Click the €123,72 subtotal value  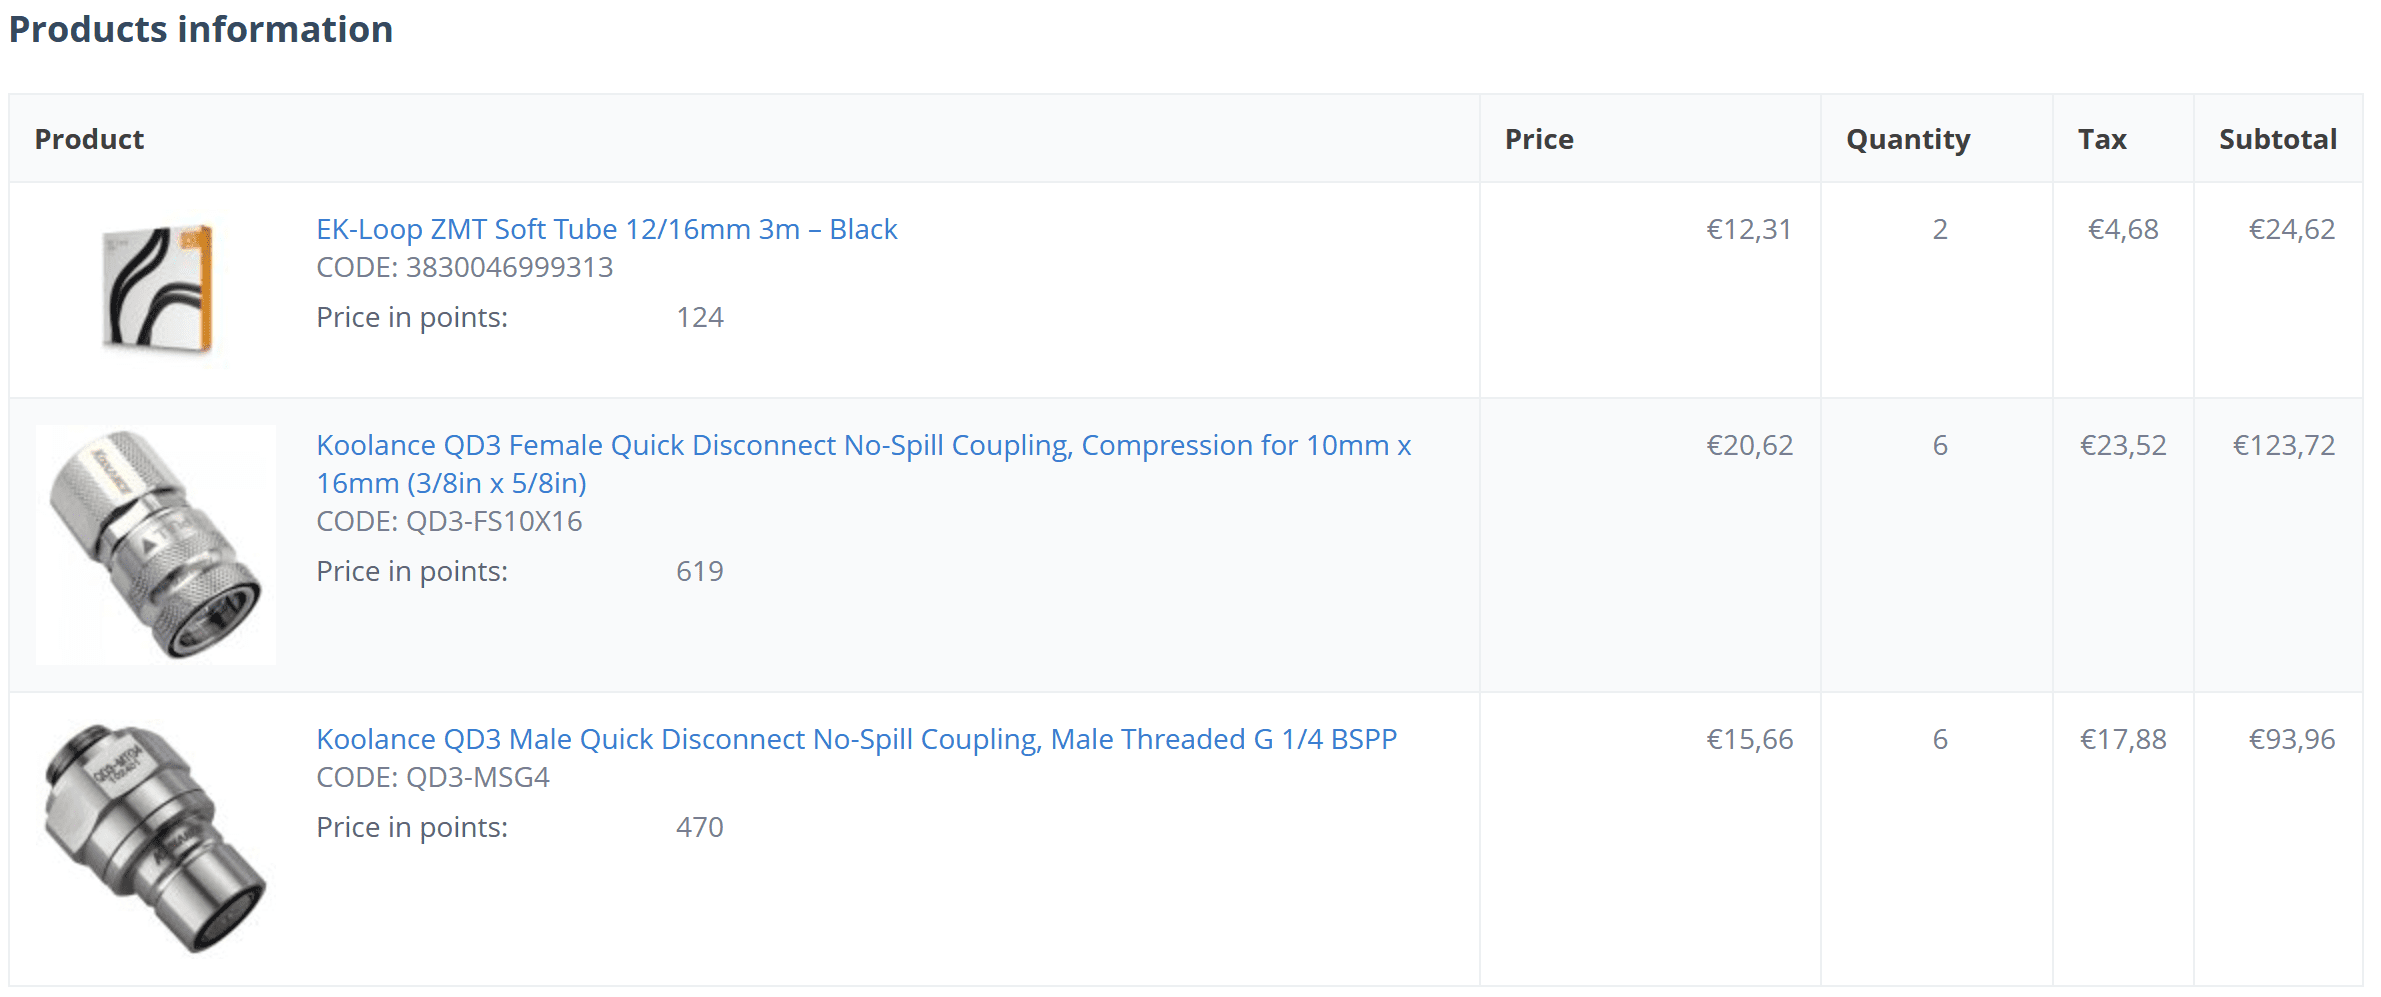pyautogui.click(x=2284, y=445)
